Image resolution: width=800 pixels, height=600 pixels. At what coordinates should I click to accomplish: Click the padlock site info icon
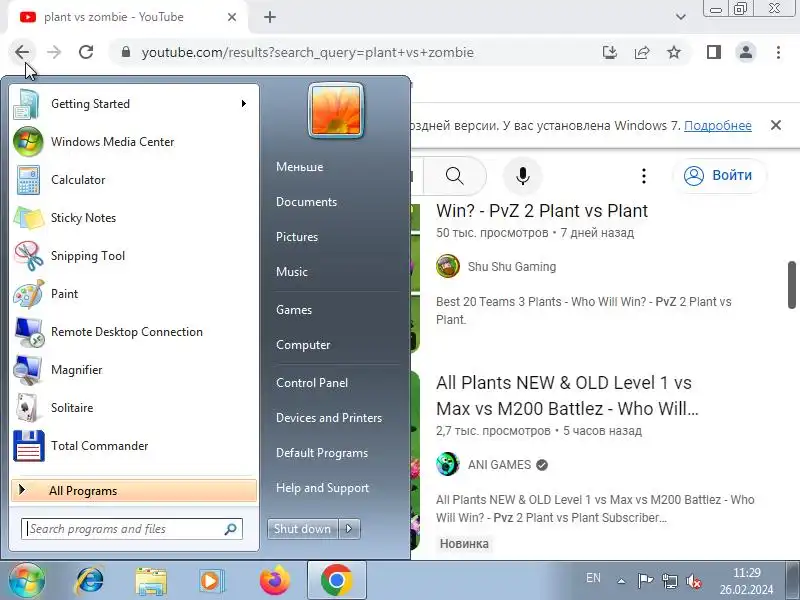(x=126, y=52)
